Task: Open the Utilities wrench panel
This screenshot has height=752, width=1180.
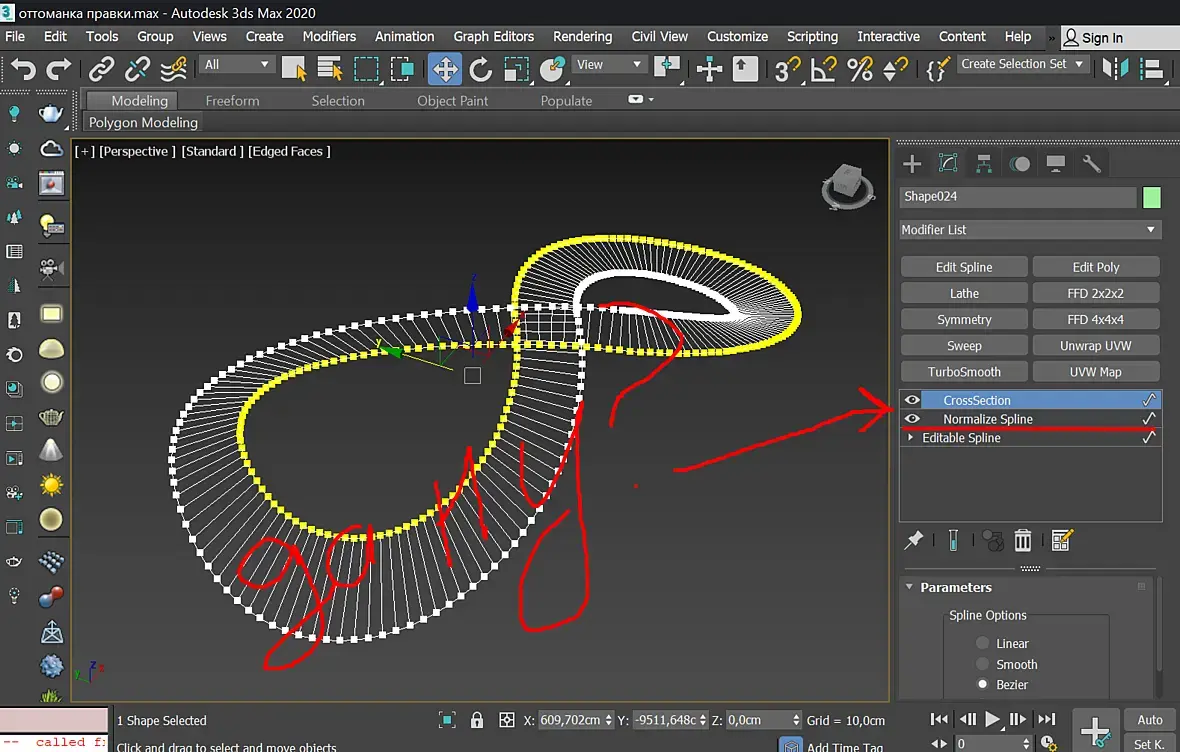Action: tap(1092, 164)
